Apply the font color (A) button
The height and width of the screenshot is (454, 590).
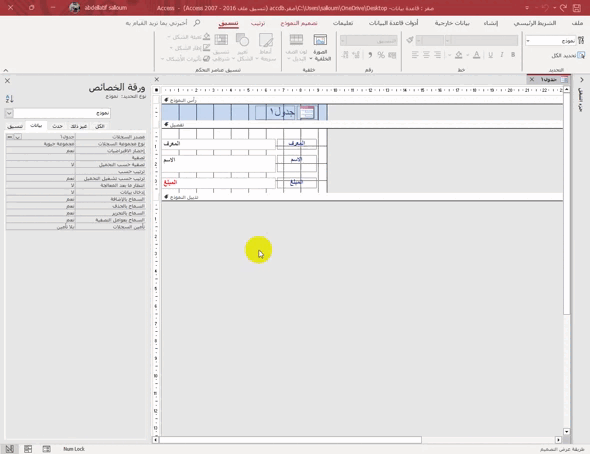pyautogui.click(x=476, y=55)
